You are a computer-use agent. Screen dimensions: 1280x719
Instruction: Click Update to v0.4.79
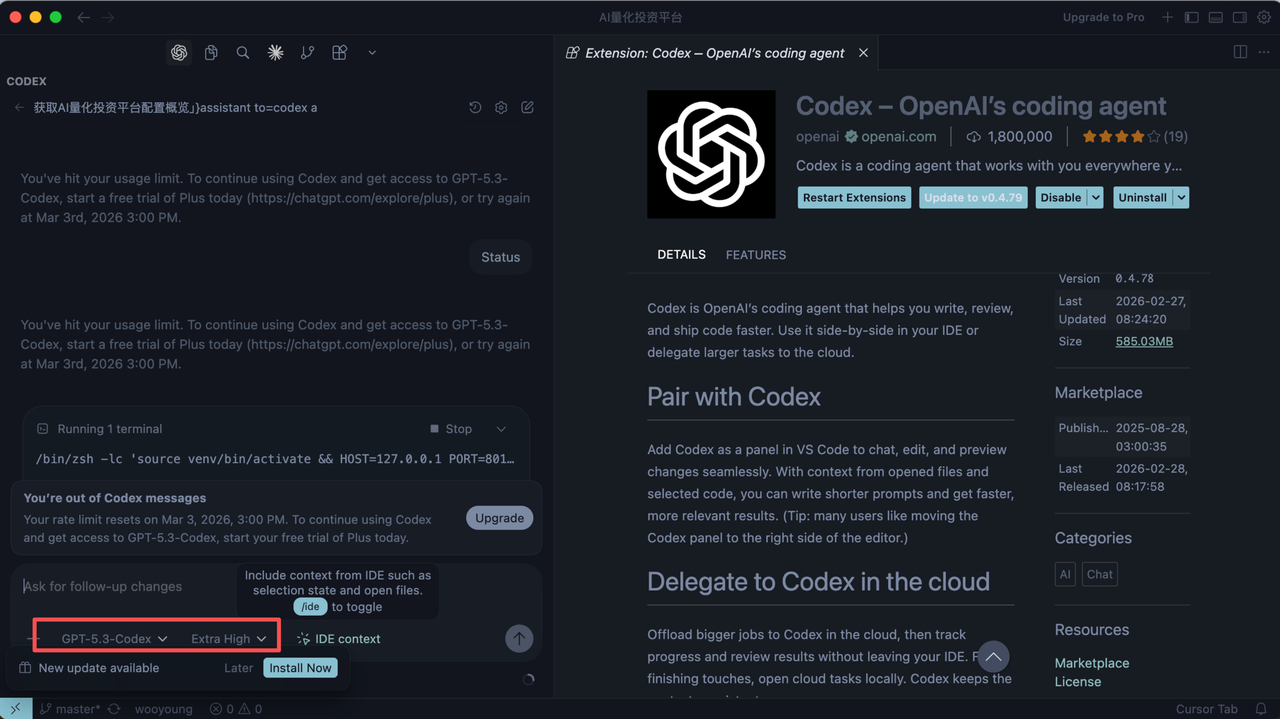coord(973,198)
